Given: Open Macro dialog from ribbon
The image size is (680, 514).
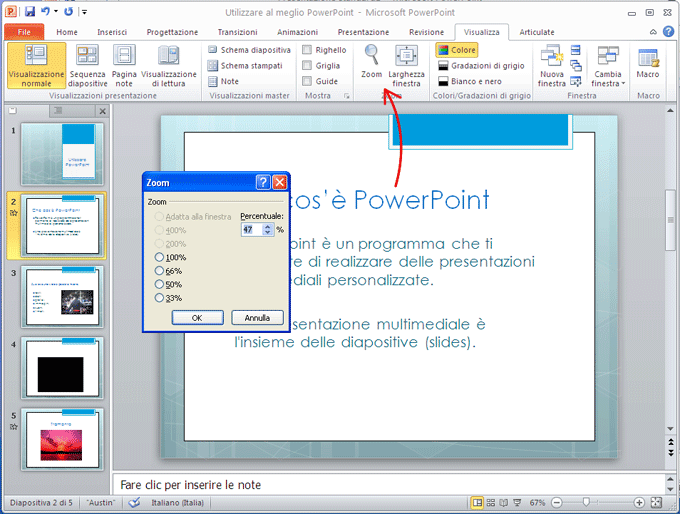Looking at the screenshot, I should pyautogui.click(x=648, y=63).
